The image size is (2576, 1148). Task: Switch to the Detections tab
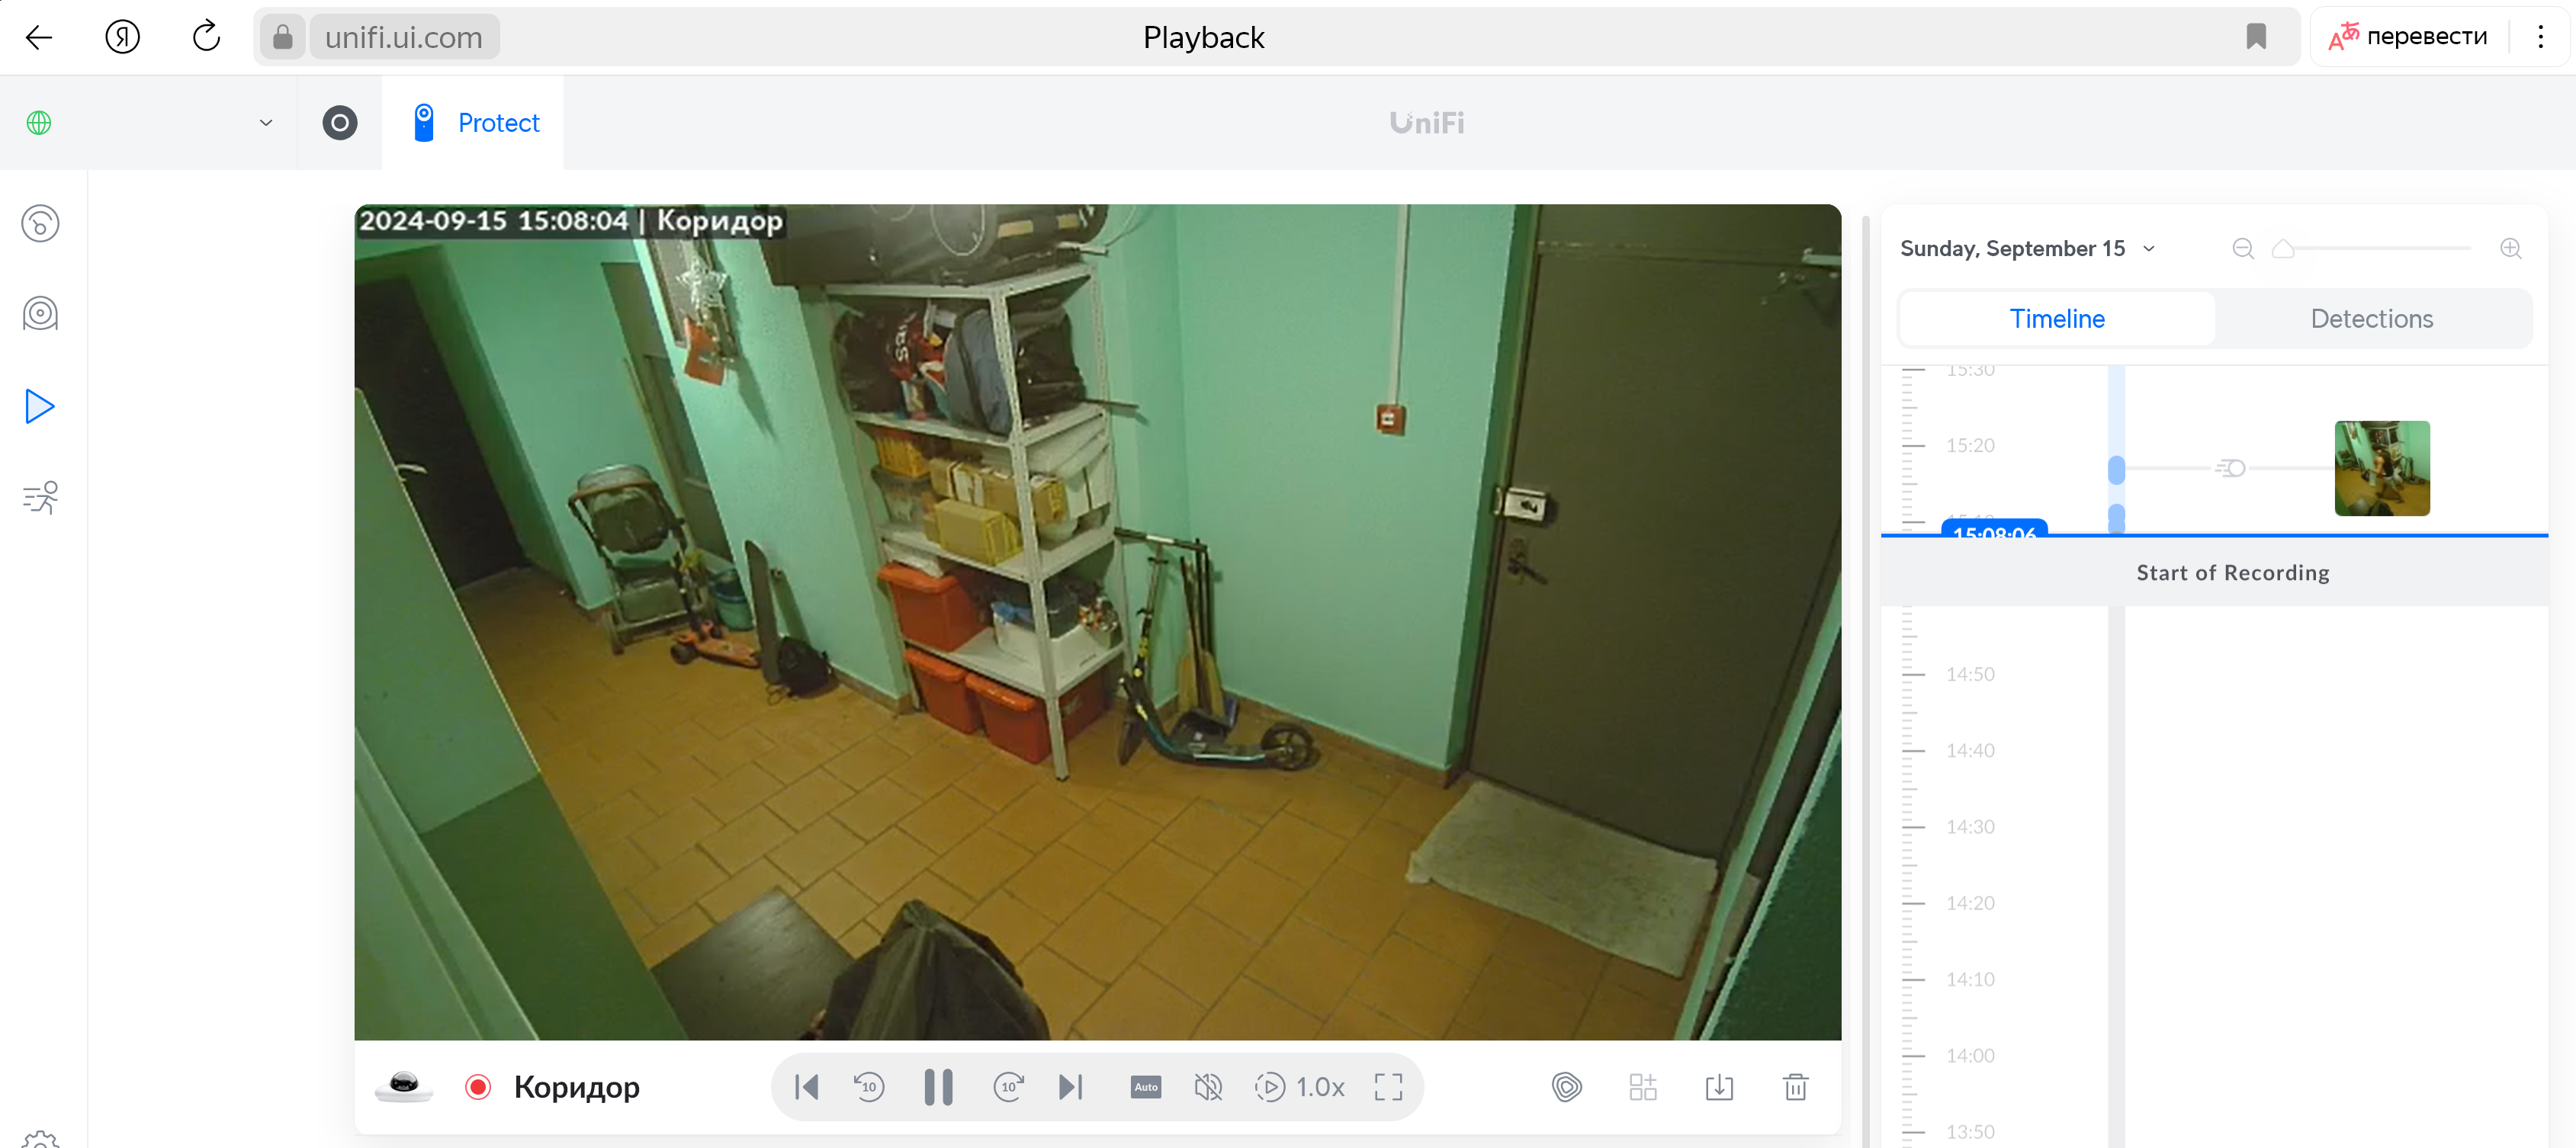coord(2371,319)
